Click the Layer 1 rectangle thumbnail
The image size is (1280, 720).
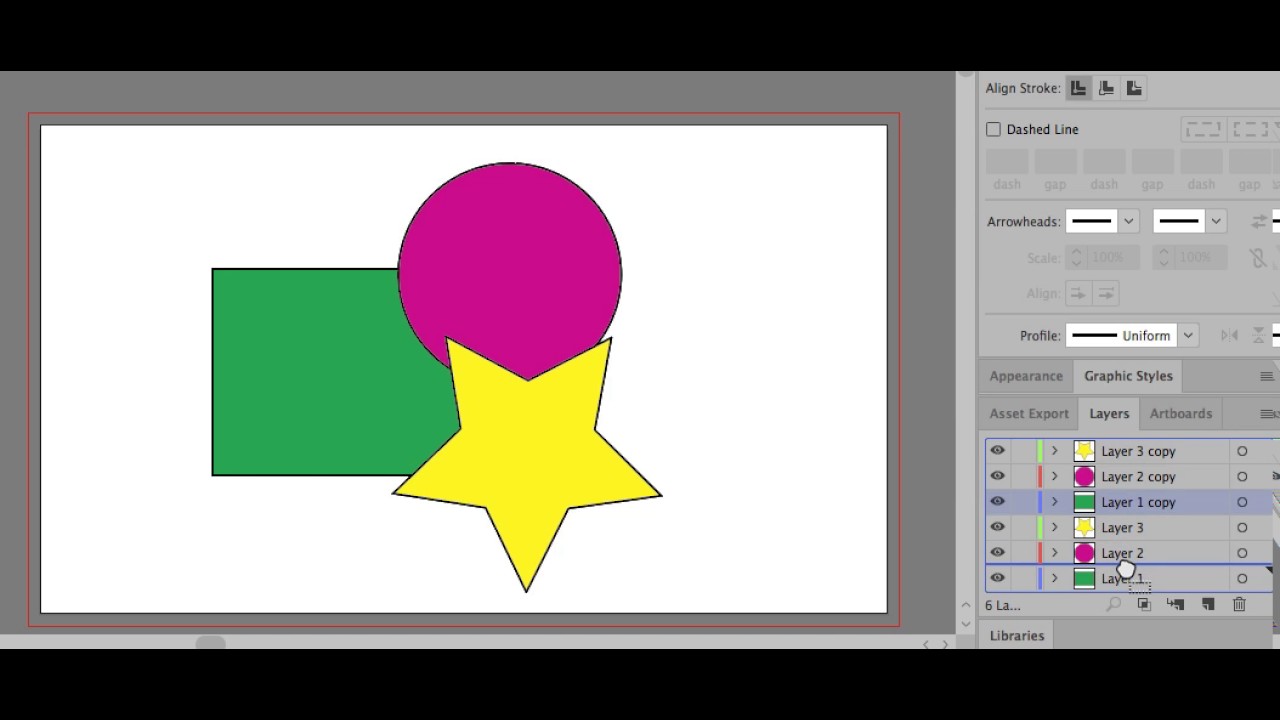click(1084, 578)
